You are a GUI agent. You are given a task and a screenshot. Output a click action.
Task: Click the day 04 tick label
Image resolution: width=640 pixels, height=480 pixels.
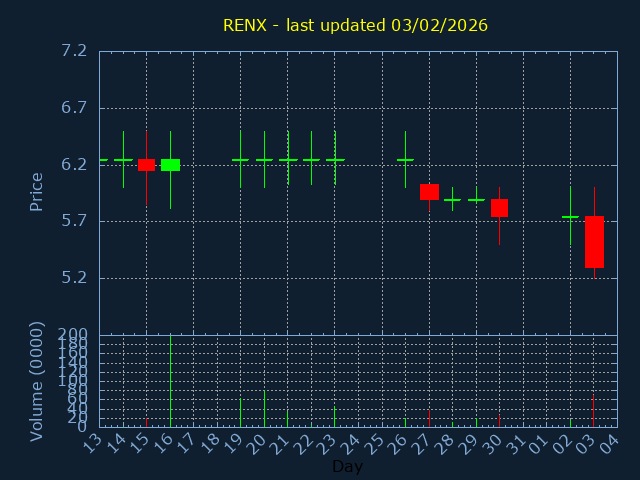[610, 445]
